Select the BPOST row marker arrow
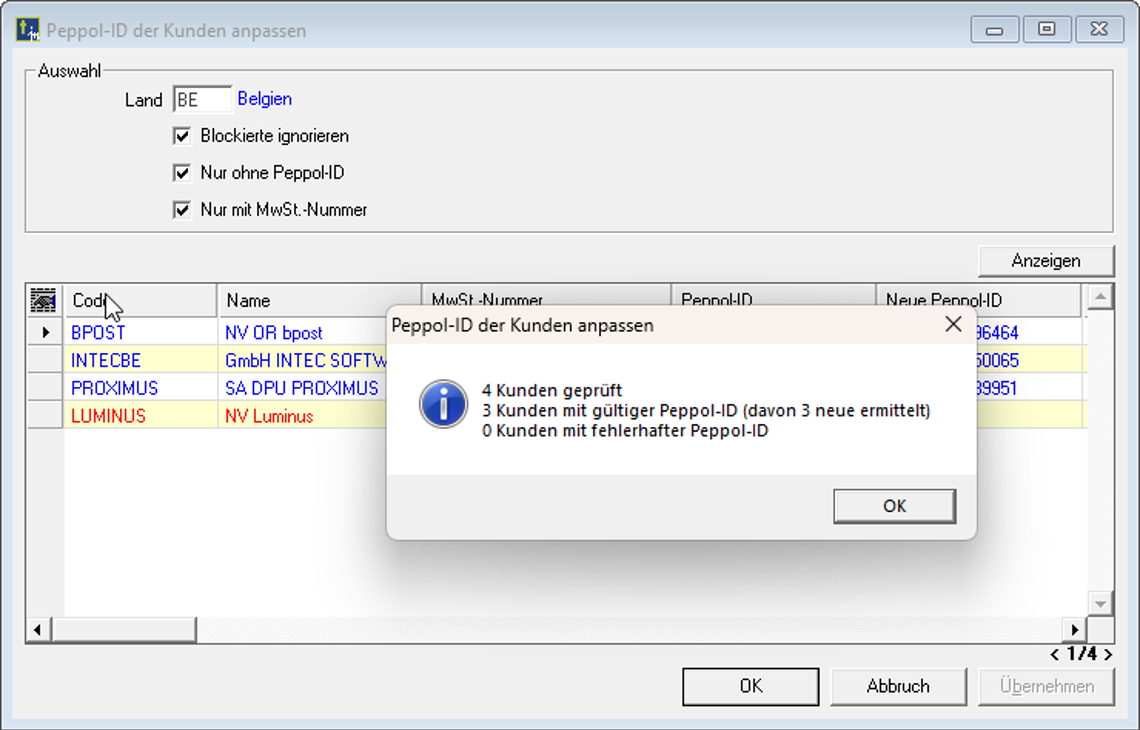Viewport: 1140px width, 730px height. (x=46, y=332)
